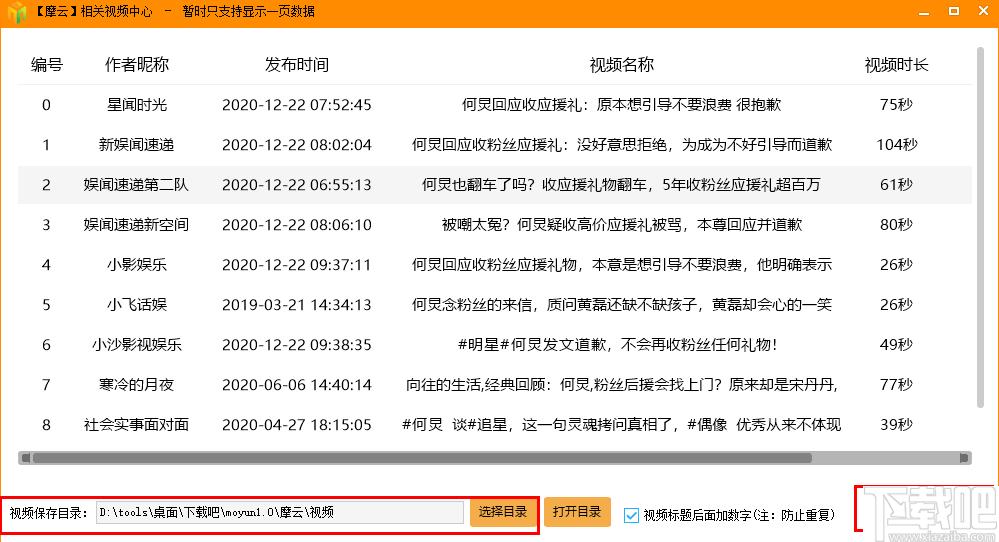Select video 何炅回应收粉丝应援礼物，本意是想引导
The width and height of the screenshot is (999, 542).
click(621, 265)
